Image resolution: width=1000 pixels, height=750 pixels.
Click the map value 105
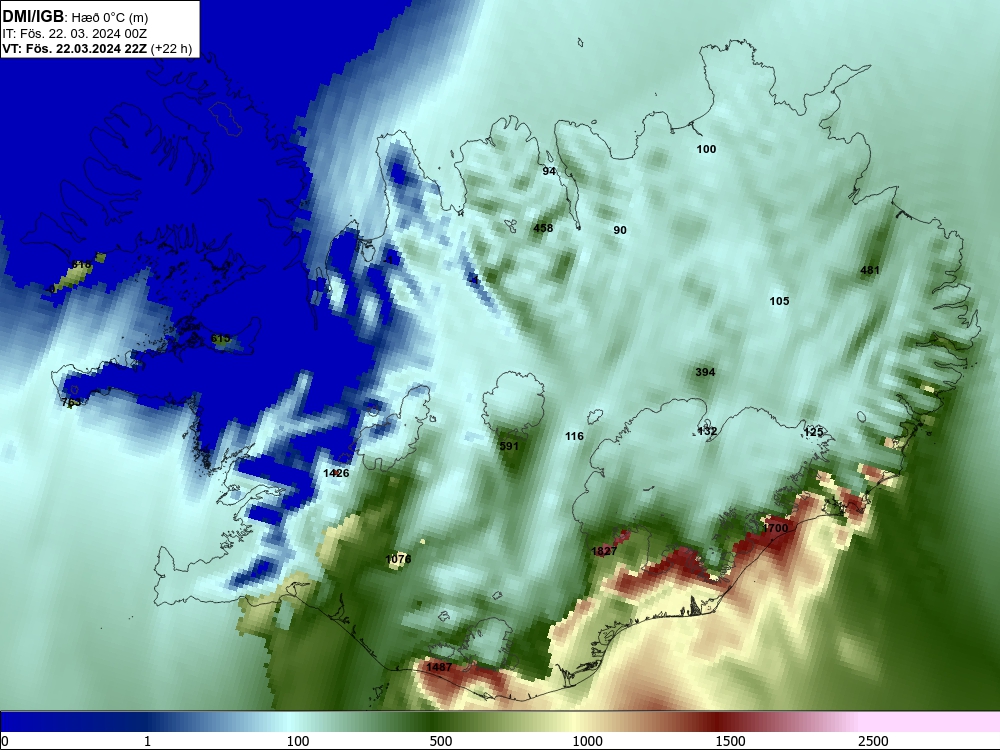pyautogui.click(x=779, y=301)
